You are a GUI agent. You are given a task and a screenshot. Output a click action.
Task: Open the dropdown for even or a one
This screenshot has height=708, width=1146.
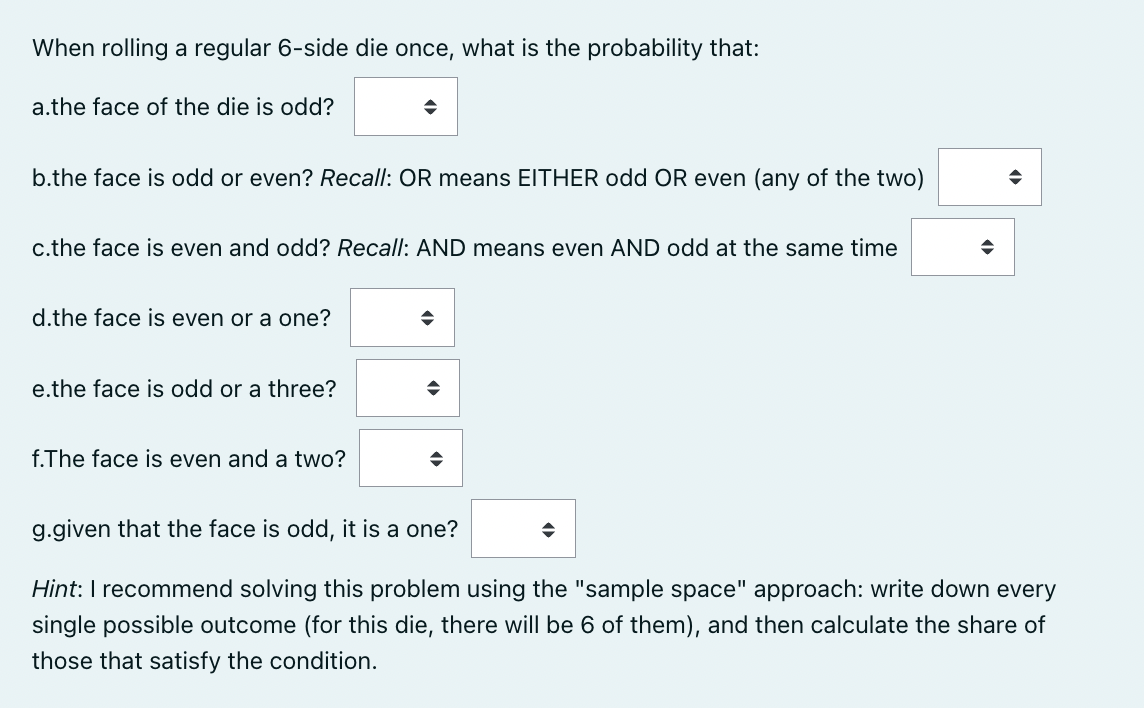click(402, 317)
